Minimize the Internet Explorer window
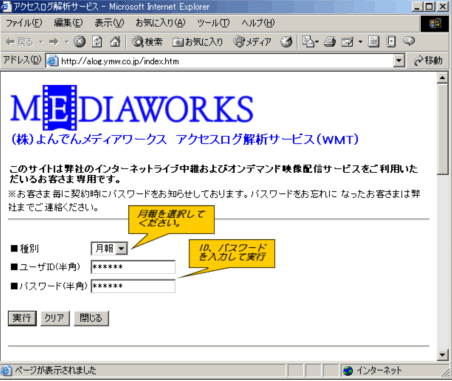Viewport: 452px width, 381px height. pos(418,6)
